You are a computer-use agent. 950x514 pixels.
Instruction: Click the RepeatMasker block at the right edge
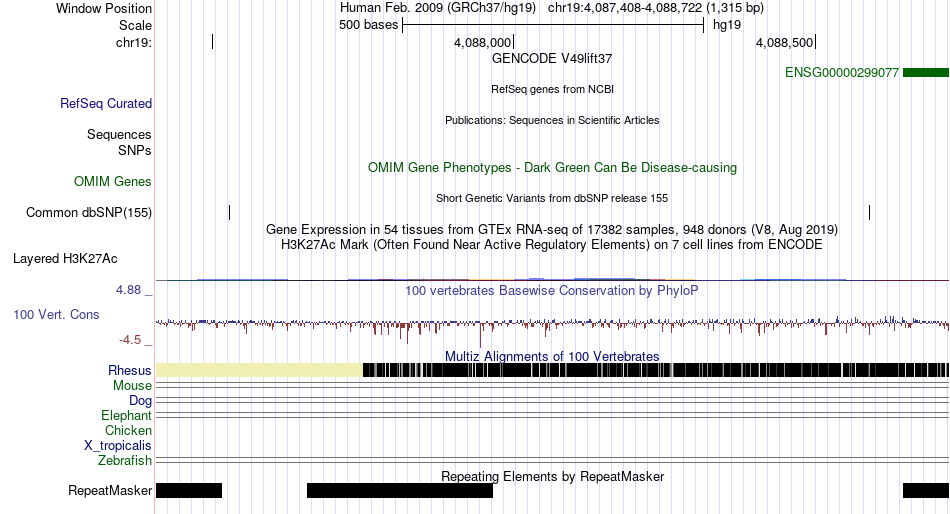point(926,490)
